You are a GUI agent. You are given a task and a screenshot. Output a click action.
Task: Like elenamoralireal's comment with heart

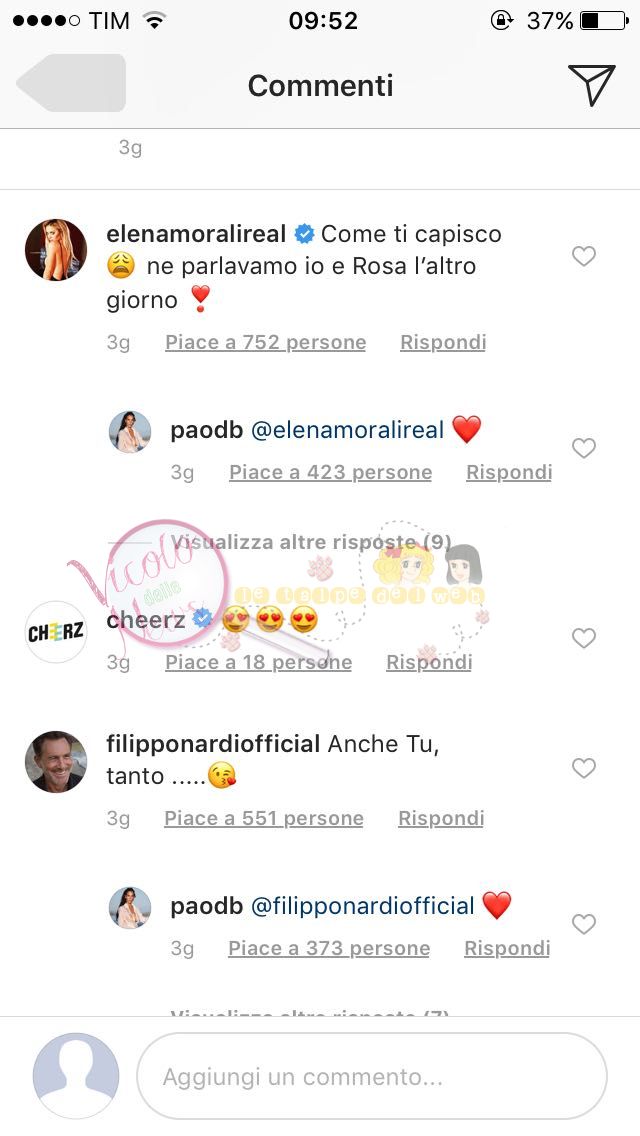(x=583, y=256)
